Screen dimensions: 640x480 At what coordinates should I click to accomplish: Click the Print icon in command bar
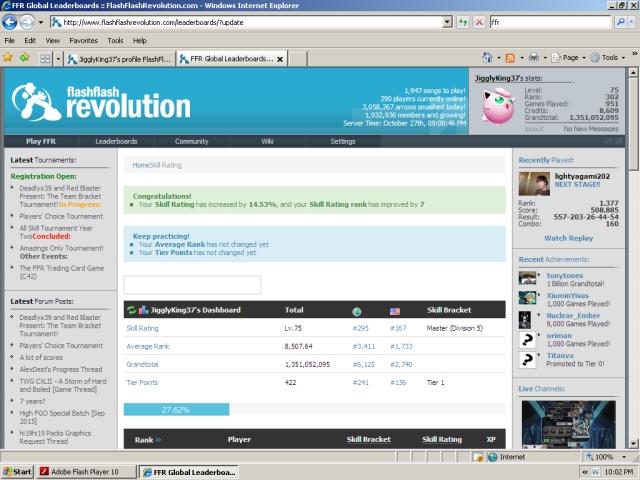click(x=534, y=58)
